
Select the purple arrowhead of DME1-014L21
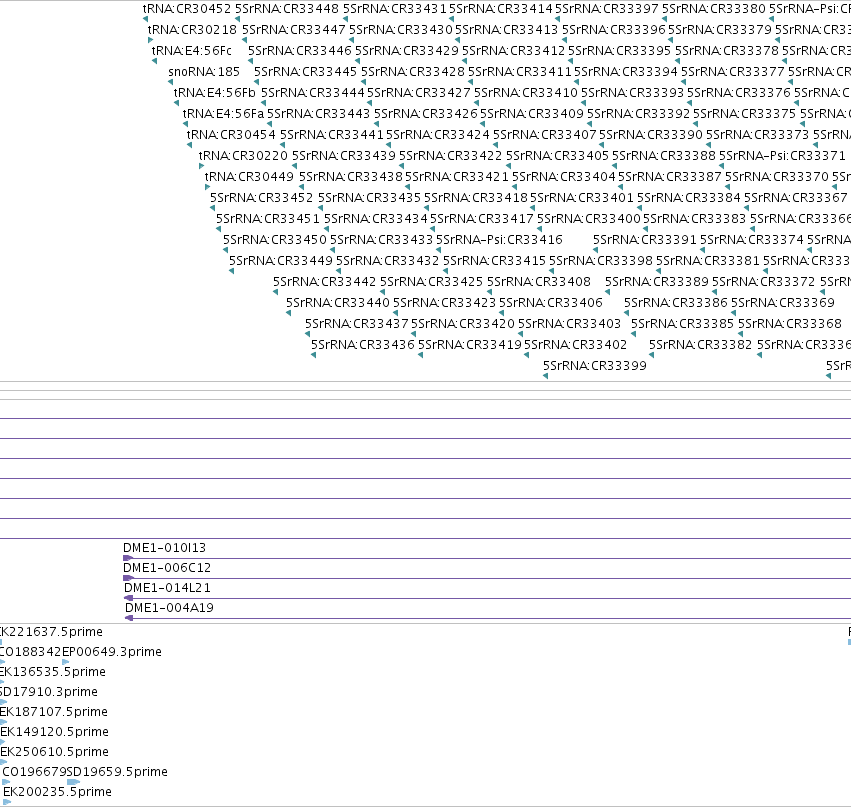point(129,598)
